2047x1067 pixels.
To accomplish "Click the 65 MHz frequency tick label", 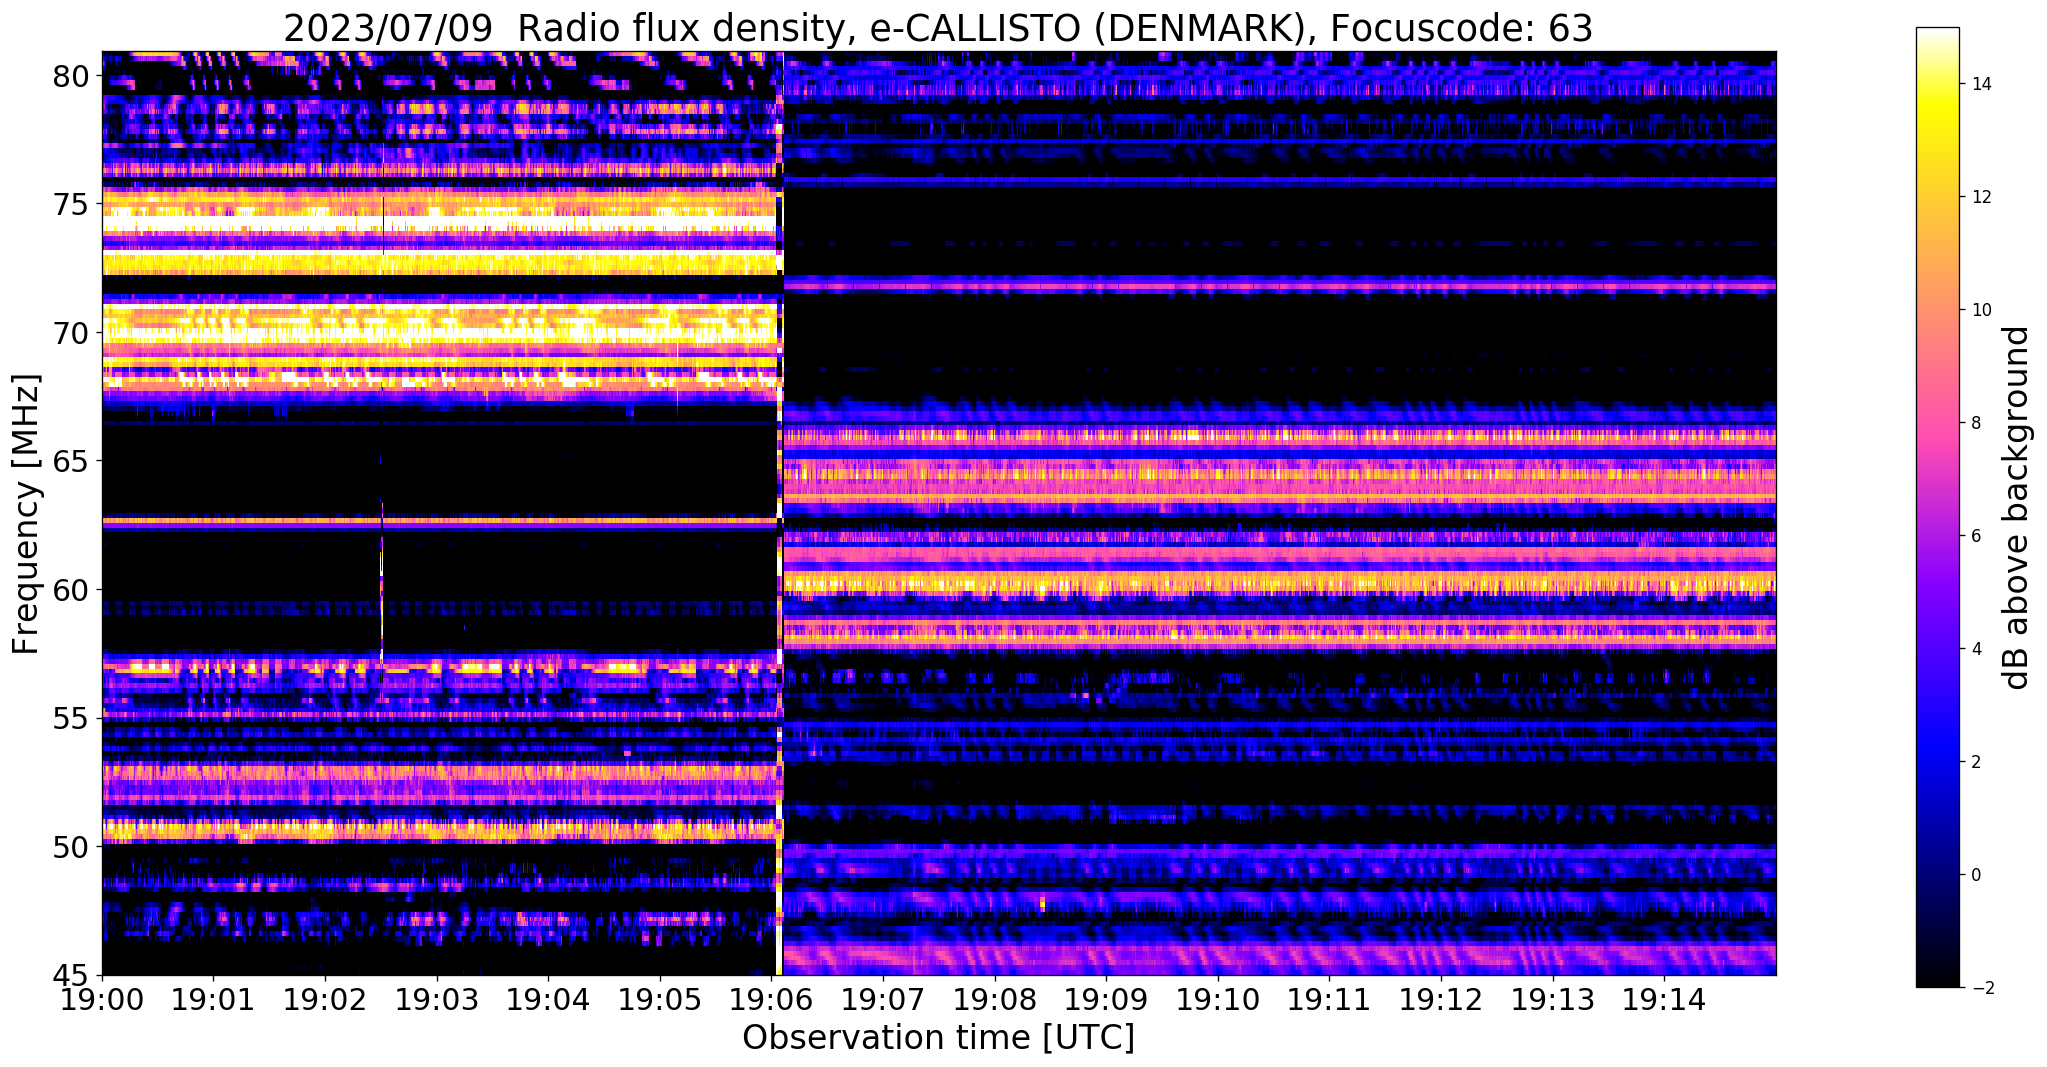I will [x=73, y=461].
